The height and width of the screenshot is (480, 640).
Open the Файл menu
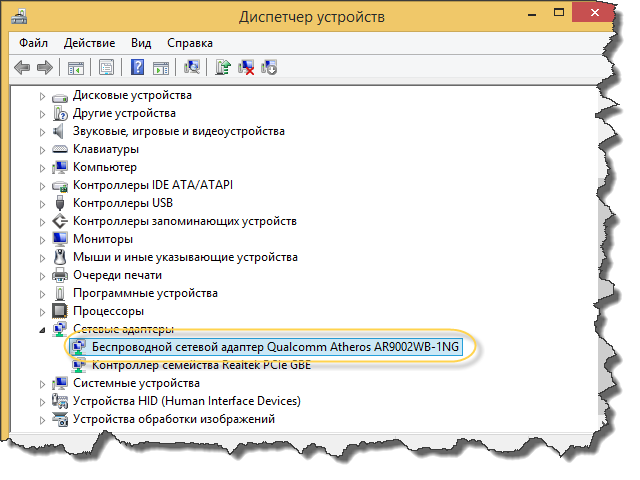point(33,43)
